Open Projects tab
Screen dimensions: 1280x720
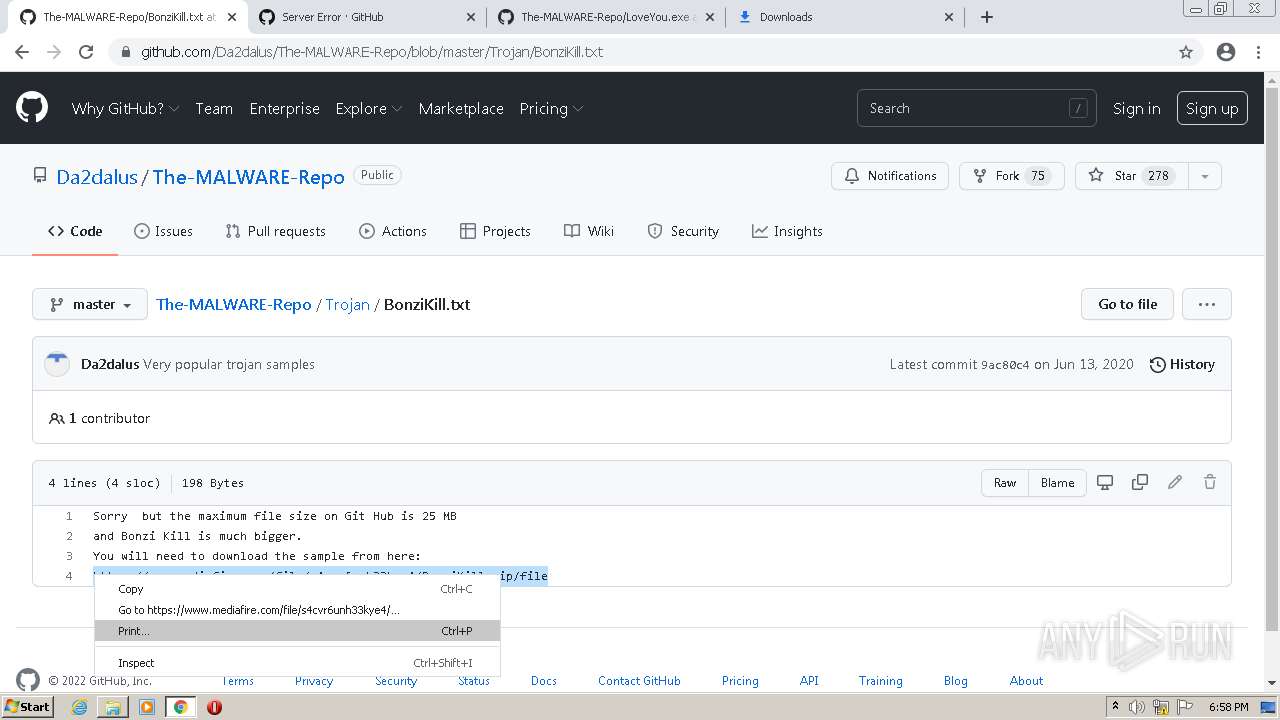(495, 231)
